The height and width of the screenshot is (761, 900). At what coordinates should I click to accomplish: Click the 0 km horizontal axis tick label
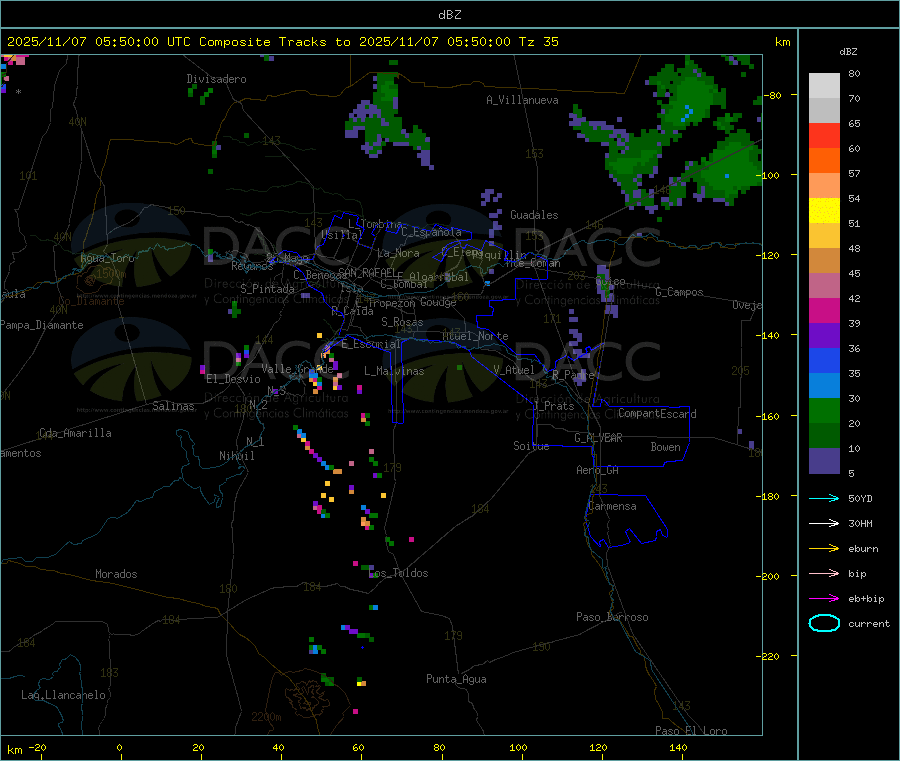119,747
